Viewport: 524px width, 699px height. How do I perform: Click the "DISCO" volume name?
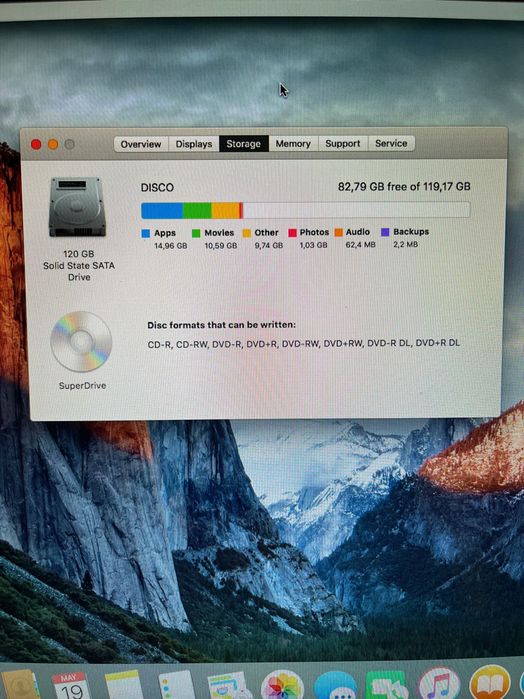coord(157,188)
